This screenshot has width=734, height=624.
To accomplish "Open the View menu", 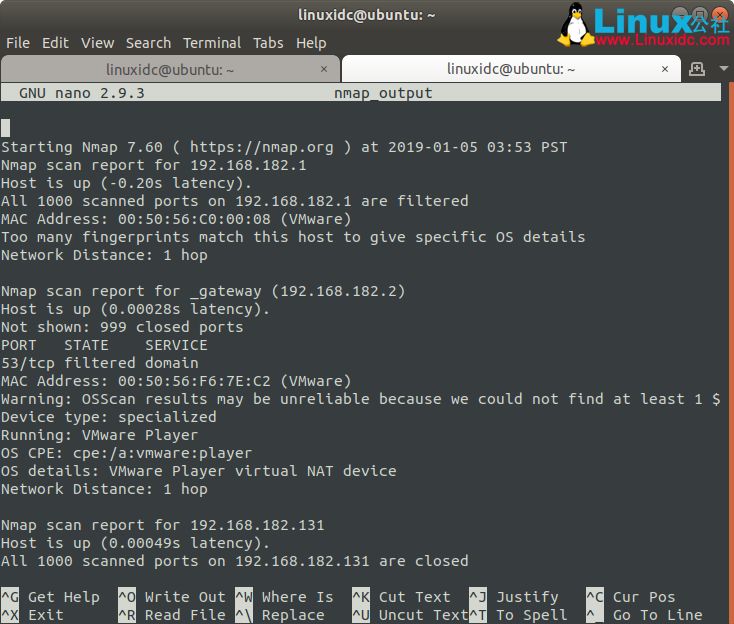I will [97, 43].
